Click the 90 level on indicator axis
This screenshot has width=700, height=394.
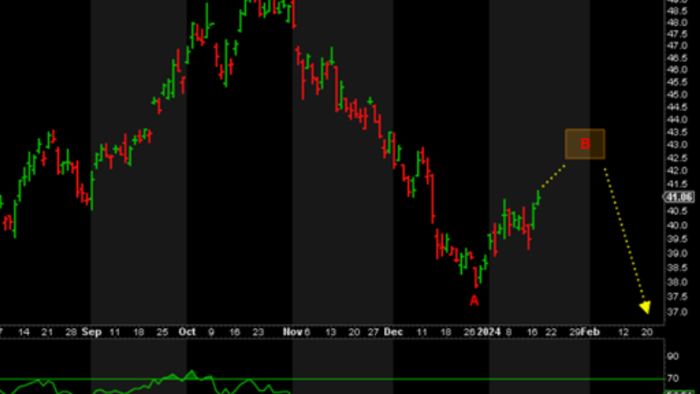pyautogui.click(x=673, y=357)
